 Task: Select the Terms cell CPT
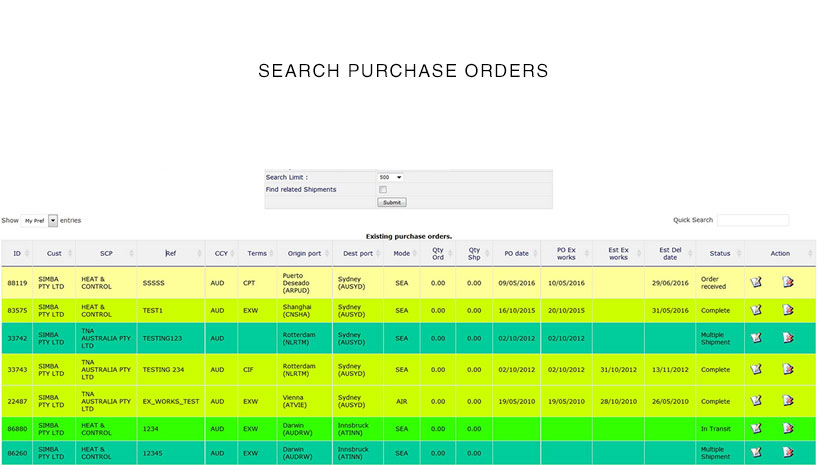257,283
